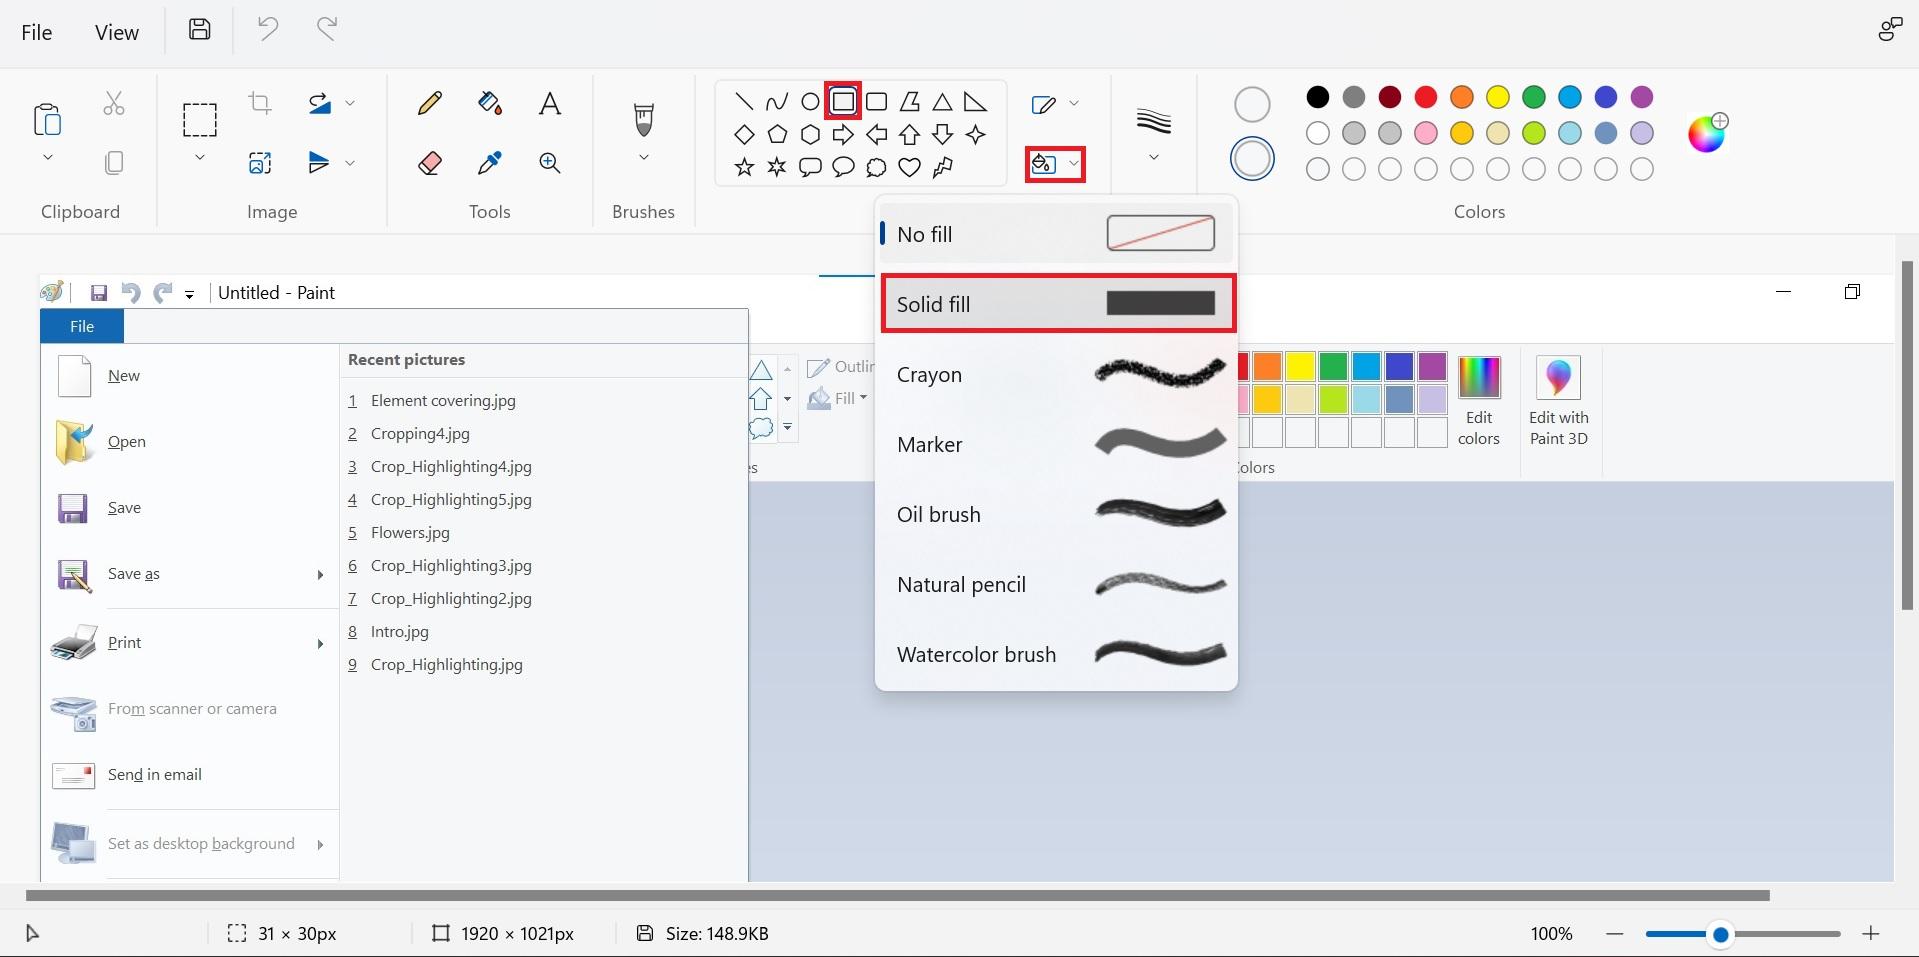Image resolution: width=1919 pixels, height=957 pixels.
Task: Select the Magnifier zoom tool
Action: point(550,163)
